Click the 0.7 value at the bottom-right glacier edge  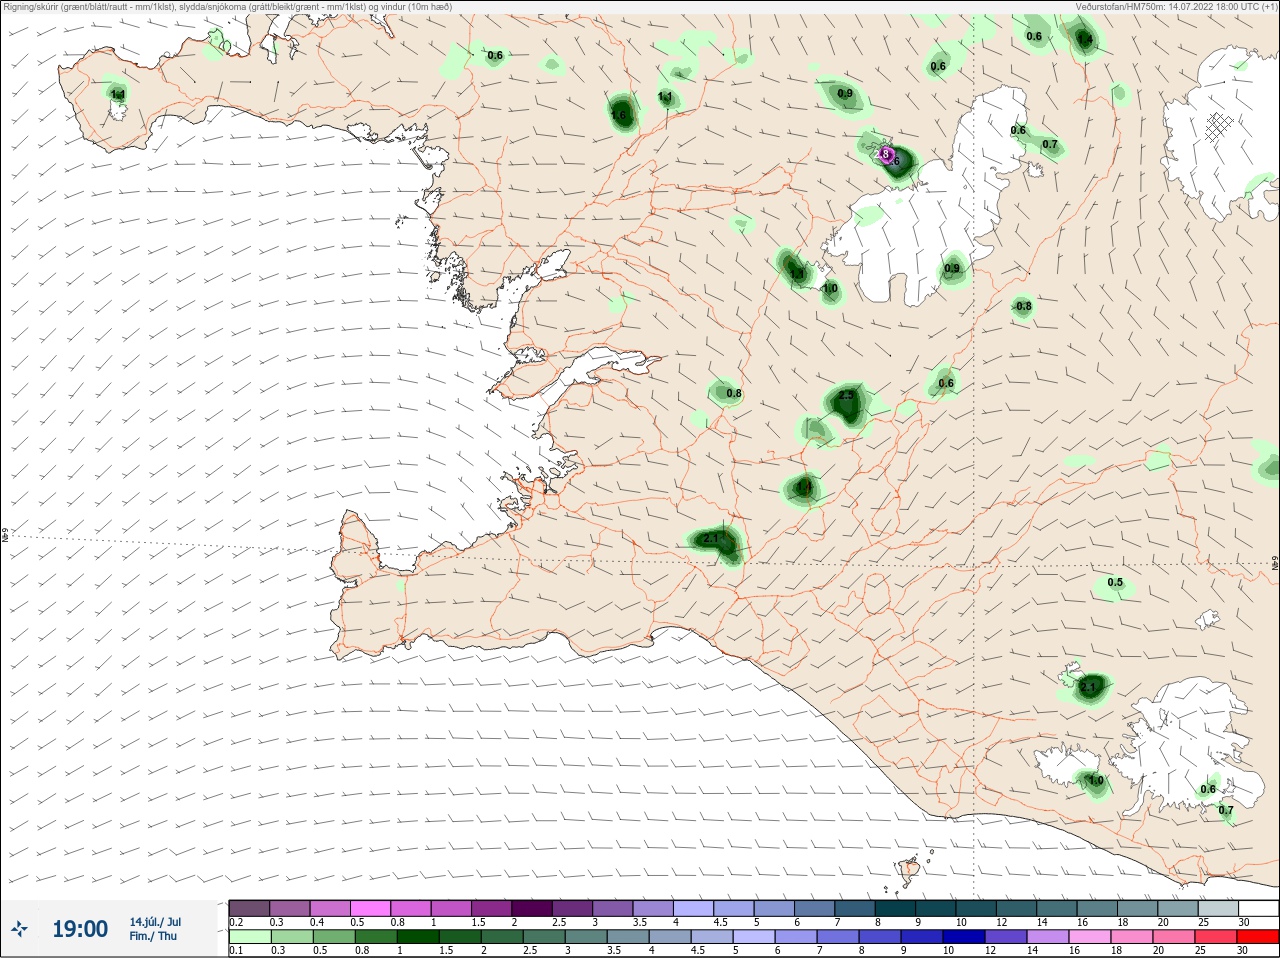pyautogui.click(x=1226, y=810)
